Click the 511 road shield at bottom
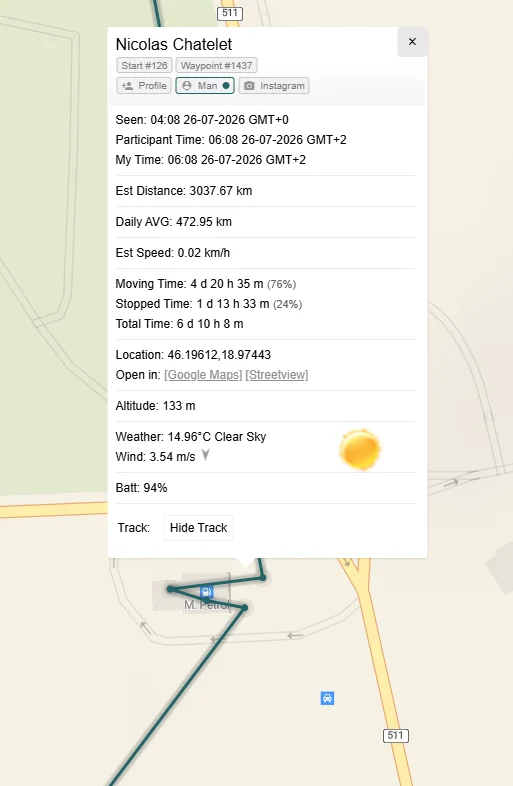Viewport: 513px width, 786px height. [396, 735]
